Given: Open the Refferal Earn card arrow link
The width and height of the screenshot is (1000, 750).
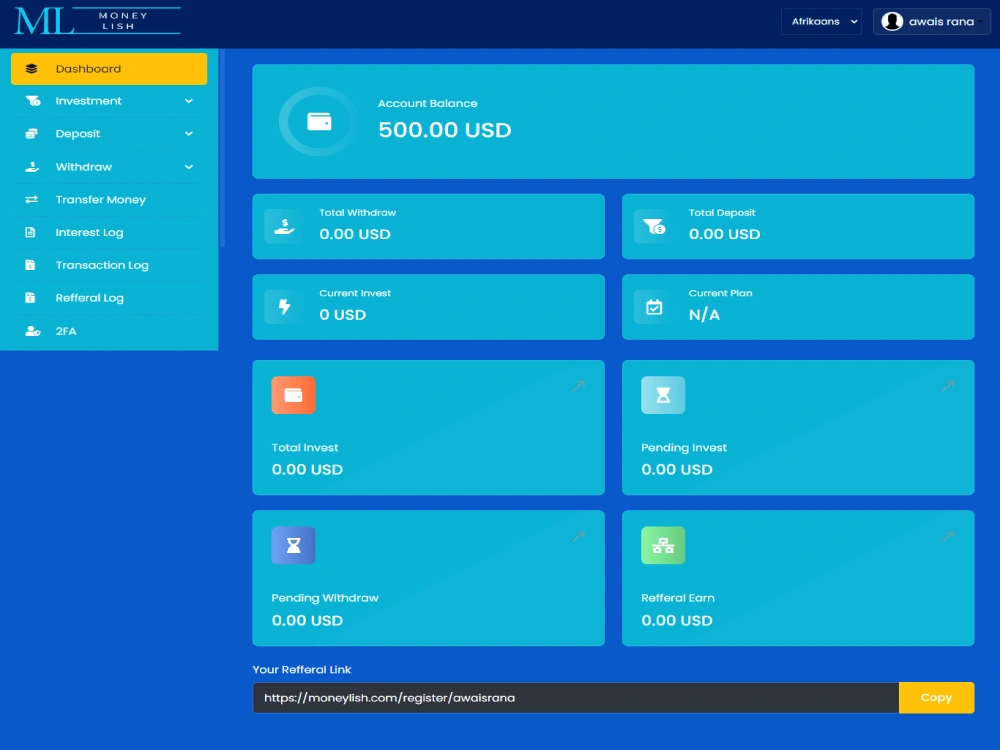Looking at the screenshot, I should point(948,536).
